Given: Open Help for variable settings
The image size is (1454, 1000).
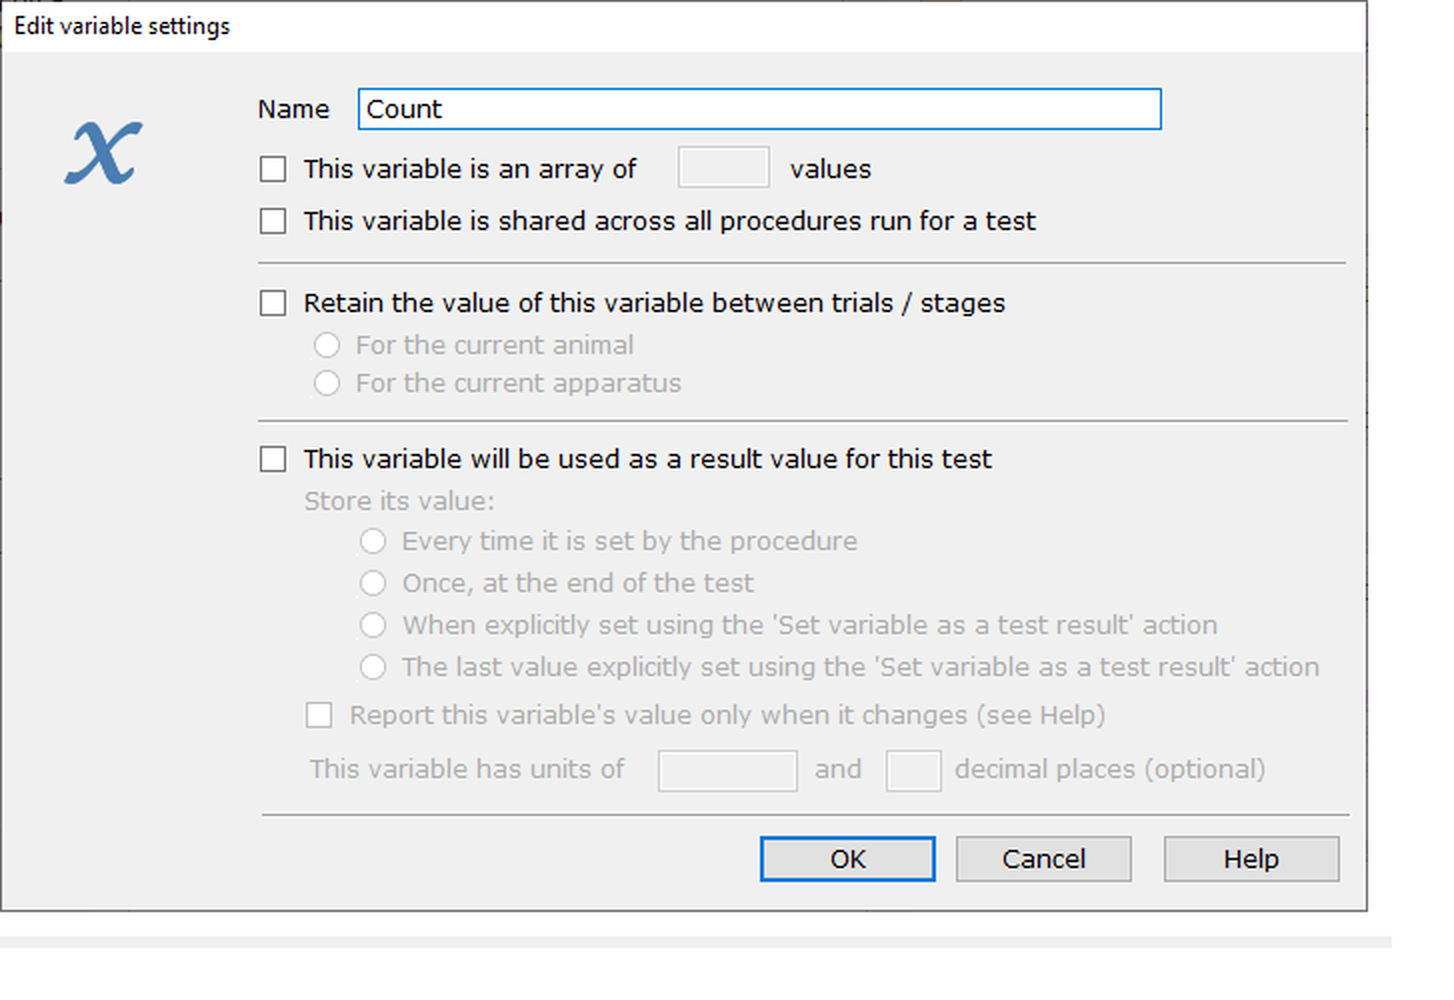Looking at the screenshot, I should click(1250, 859).
